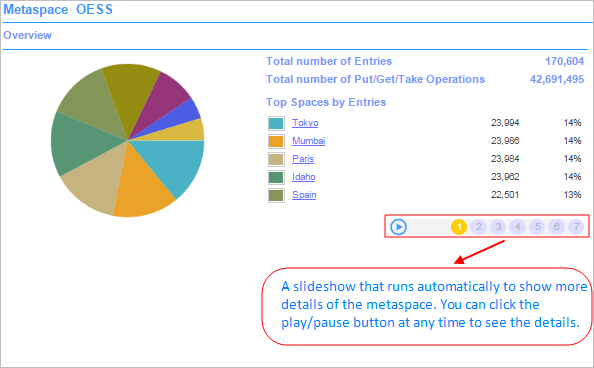Click the Overview section label
Image resolution: width=594 pixels, height=368 pixels.
[27, 35]
